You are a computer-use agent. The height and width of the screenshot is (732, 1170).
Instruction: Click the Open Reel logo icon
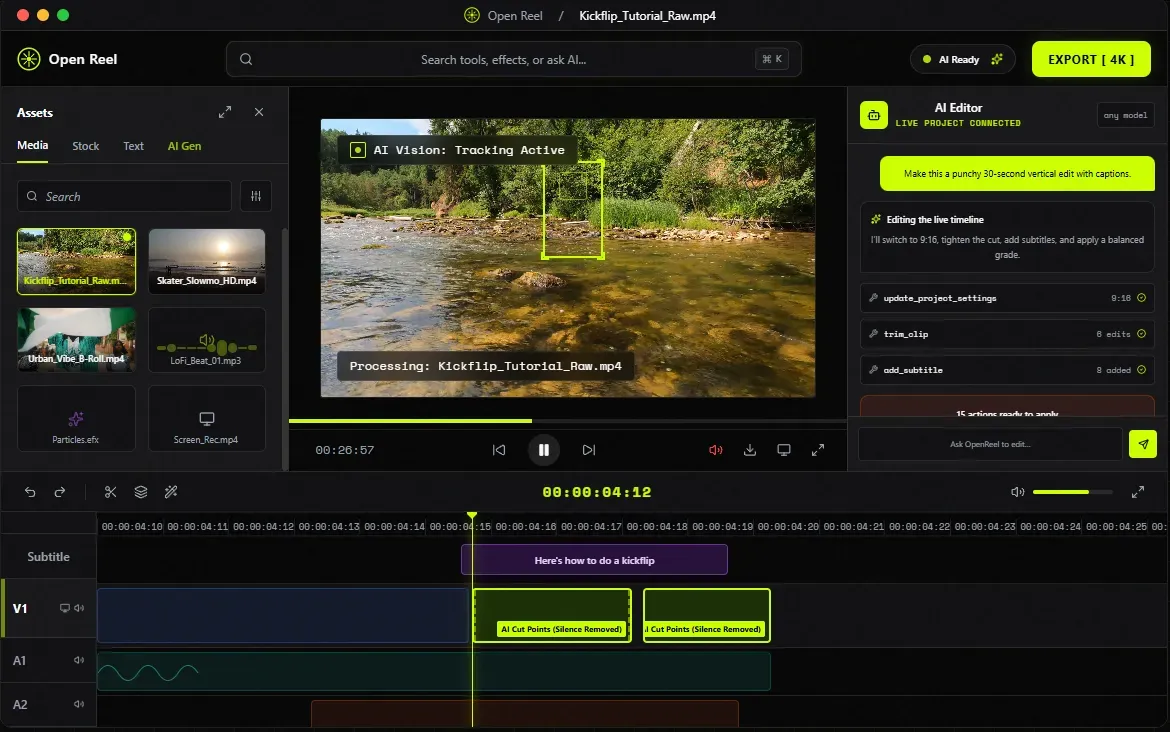(x=29, y=59)
